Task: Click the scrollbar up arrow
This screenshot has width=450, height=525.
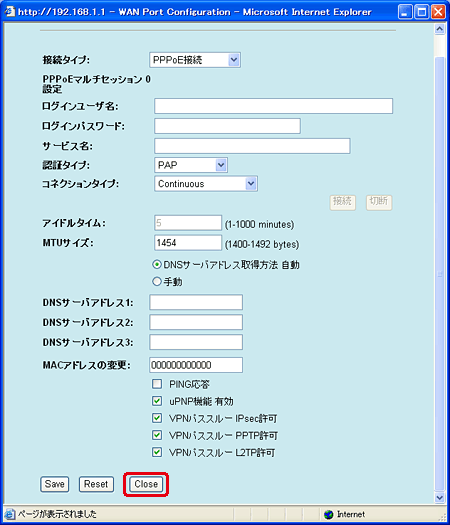Action: [x=439, y=29]
